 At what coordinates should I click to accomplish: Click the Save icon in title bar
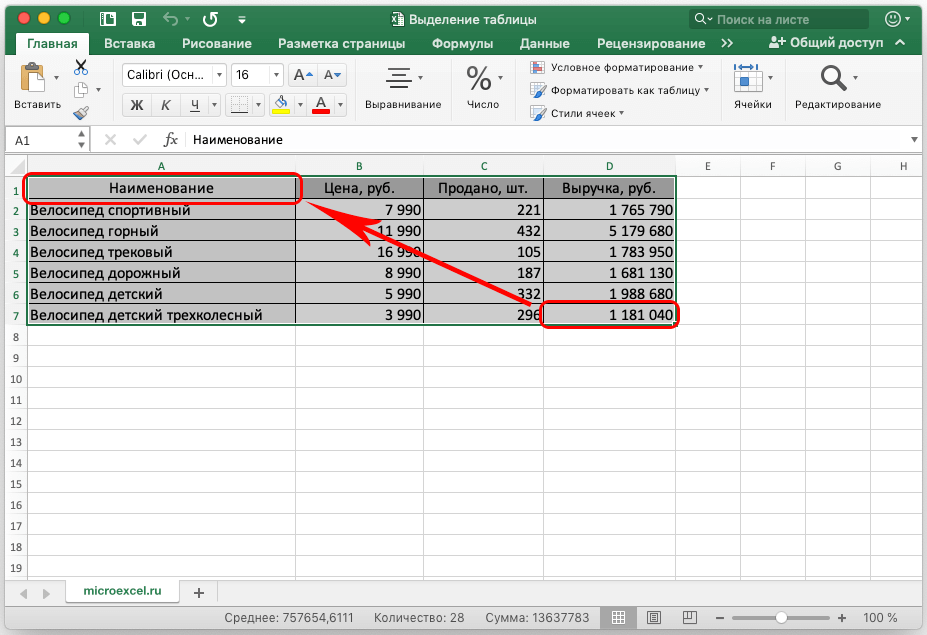(x=139, y=19)
